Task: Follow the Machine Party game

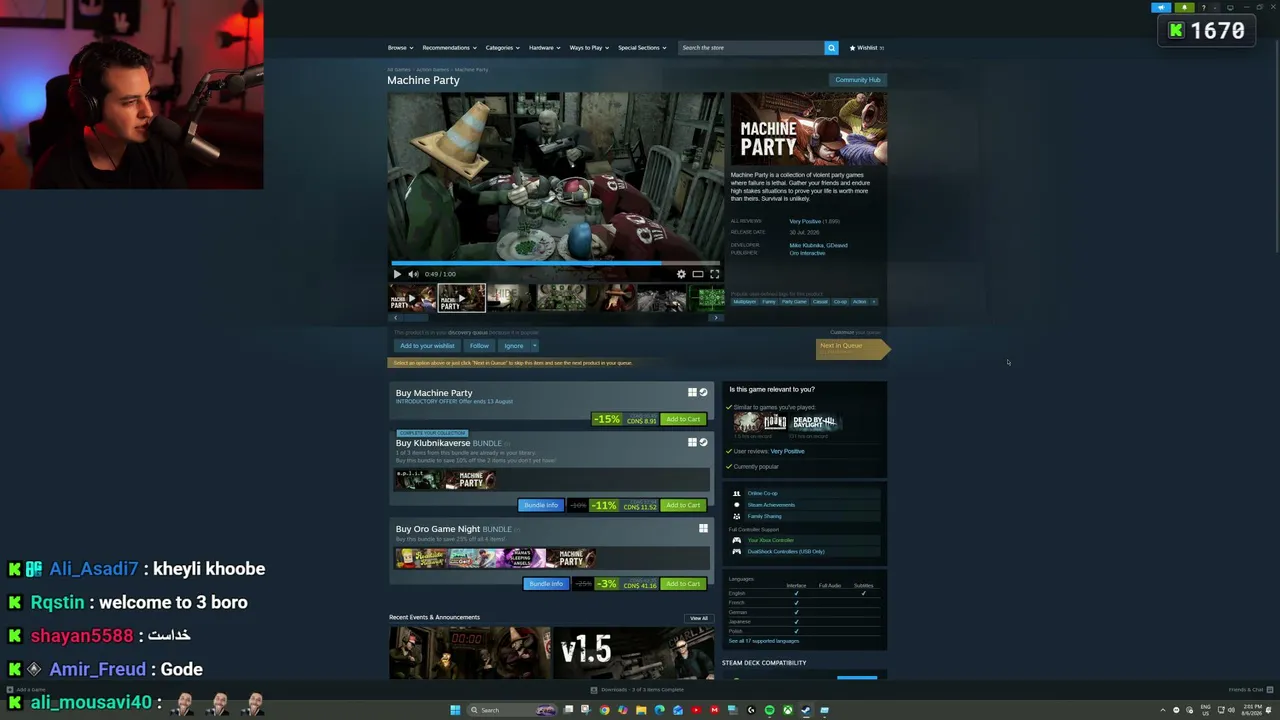Action: point(479,346)
